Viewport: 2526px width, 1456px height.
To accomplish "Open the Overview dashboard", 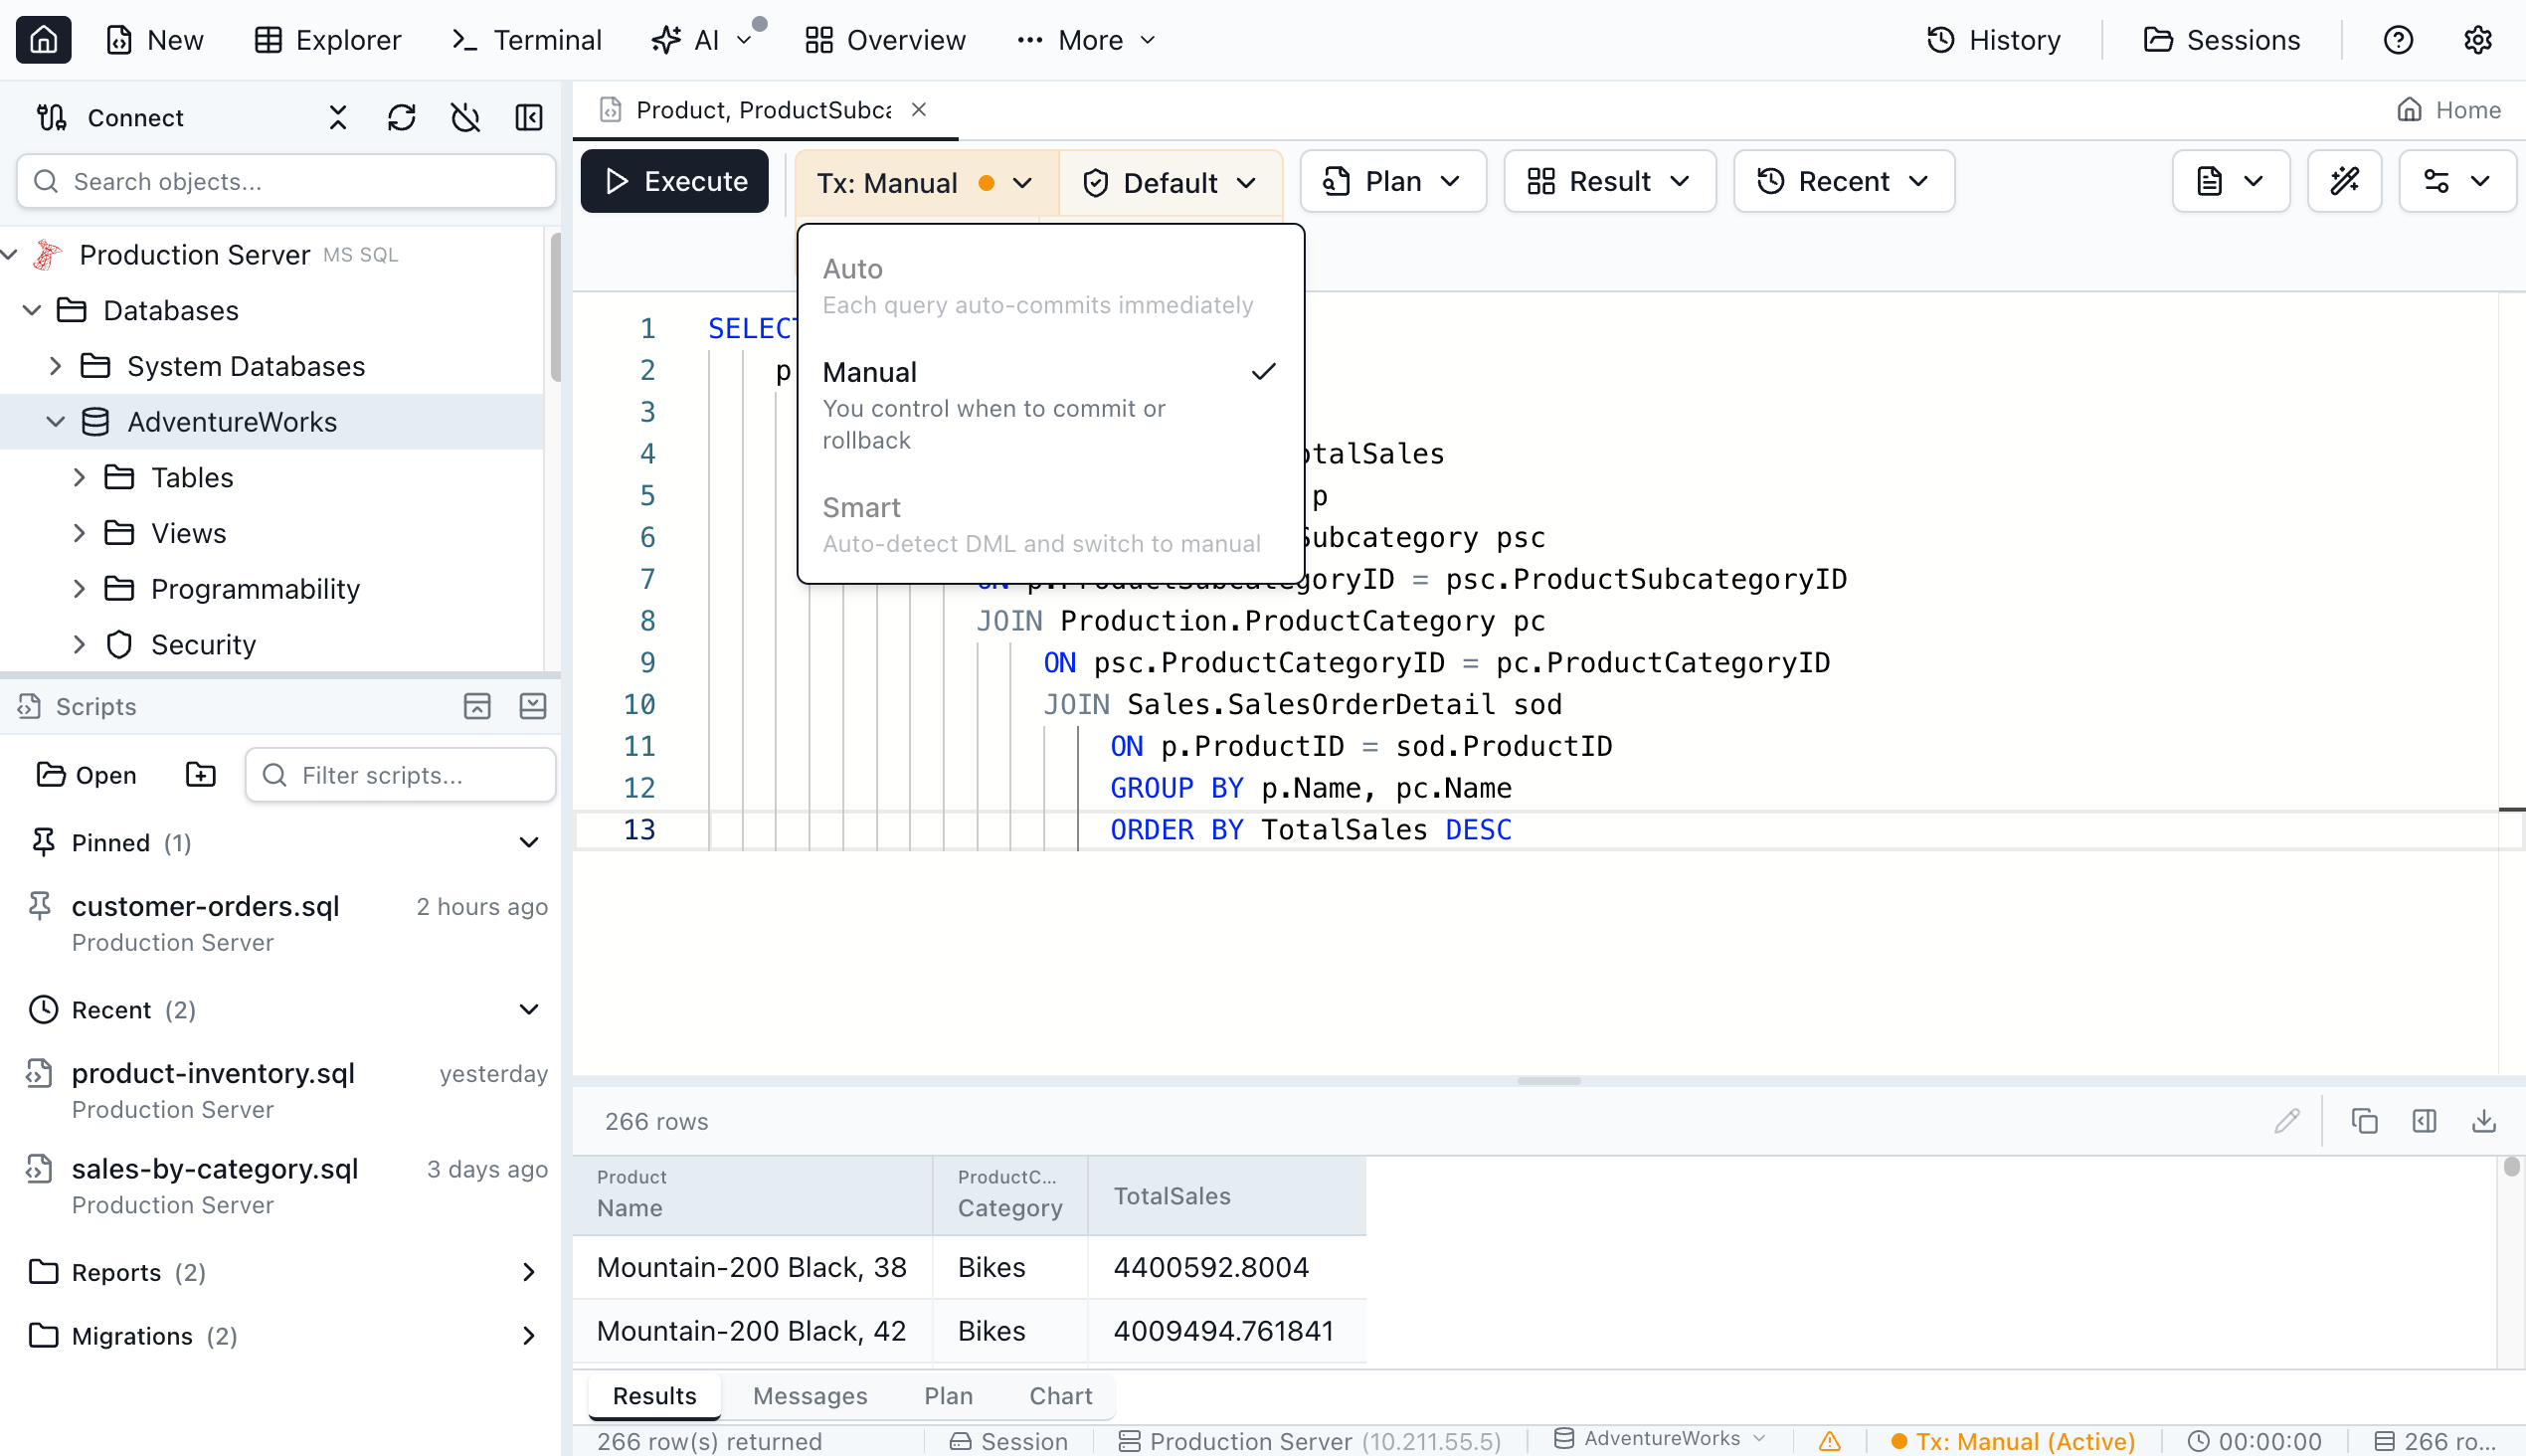I will [x=884, y=40].
